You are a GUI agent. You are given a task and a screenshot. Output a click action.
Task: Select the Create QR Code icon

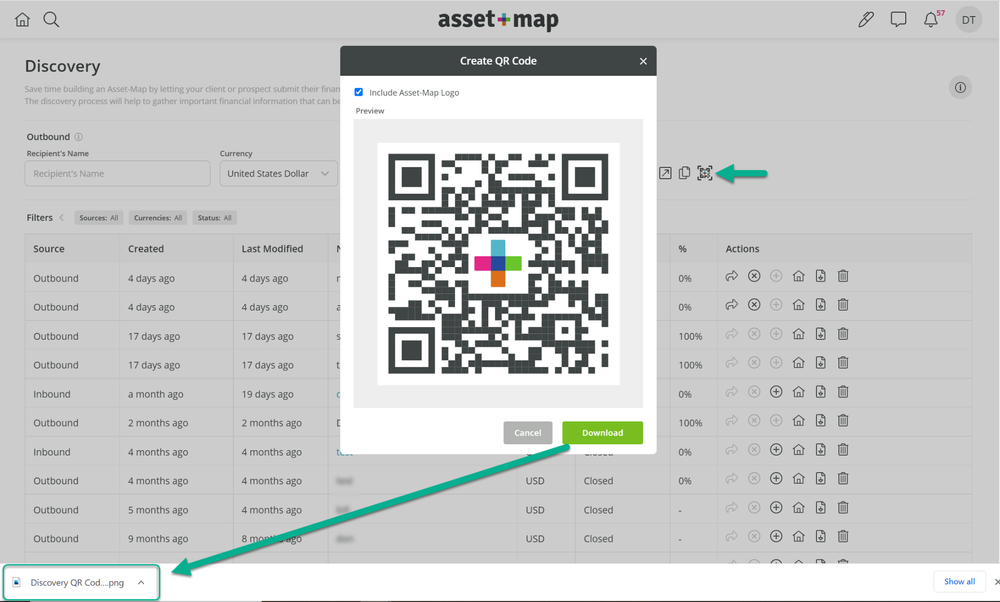pyautogui.click(x=705, y=172)
